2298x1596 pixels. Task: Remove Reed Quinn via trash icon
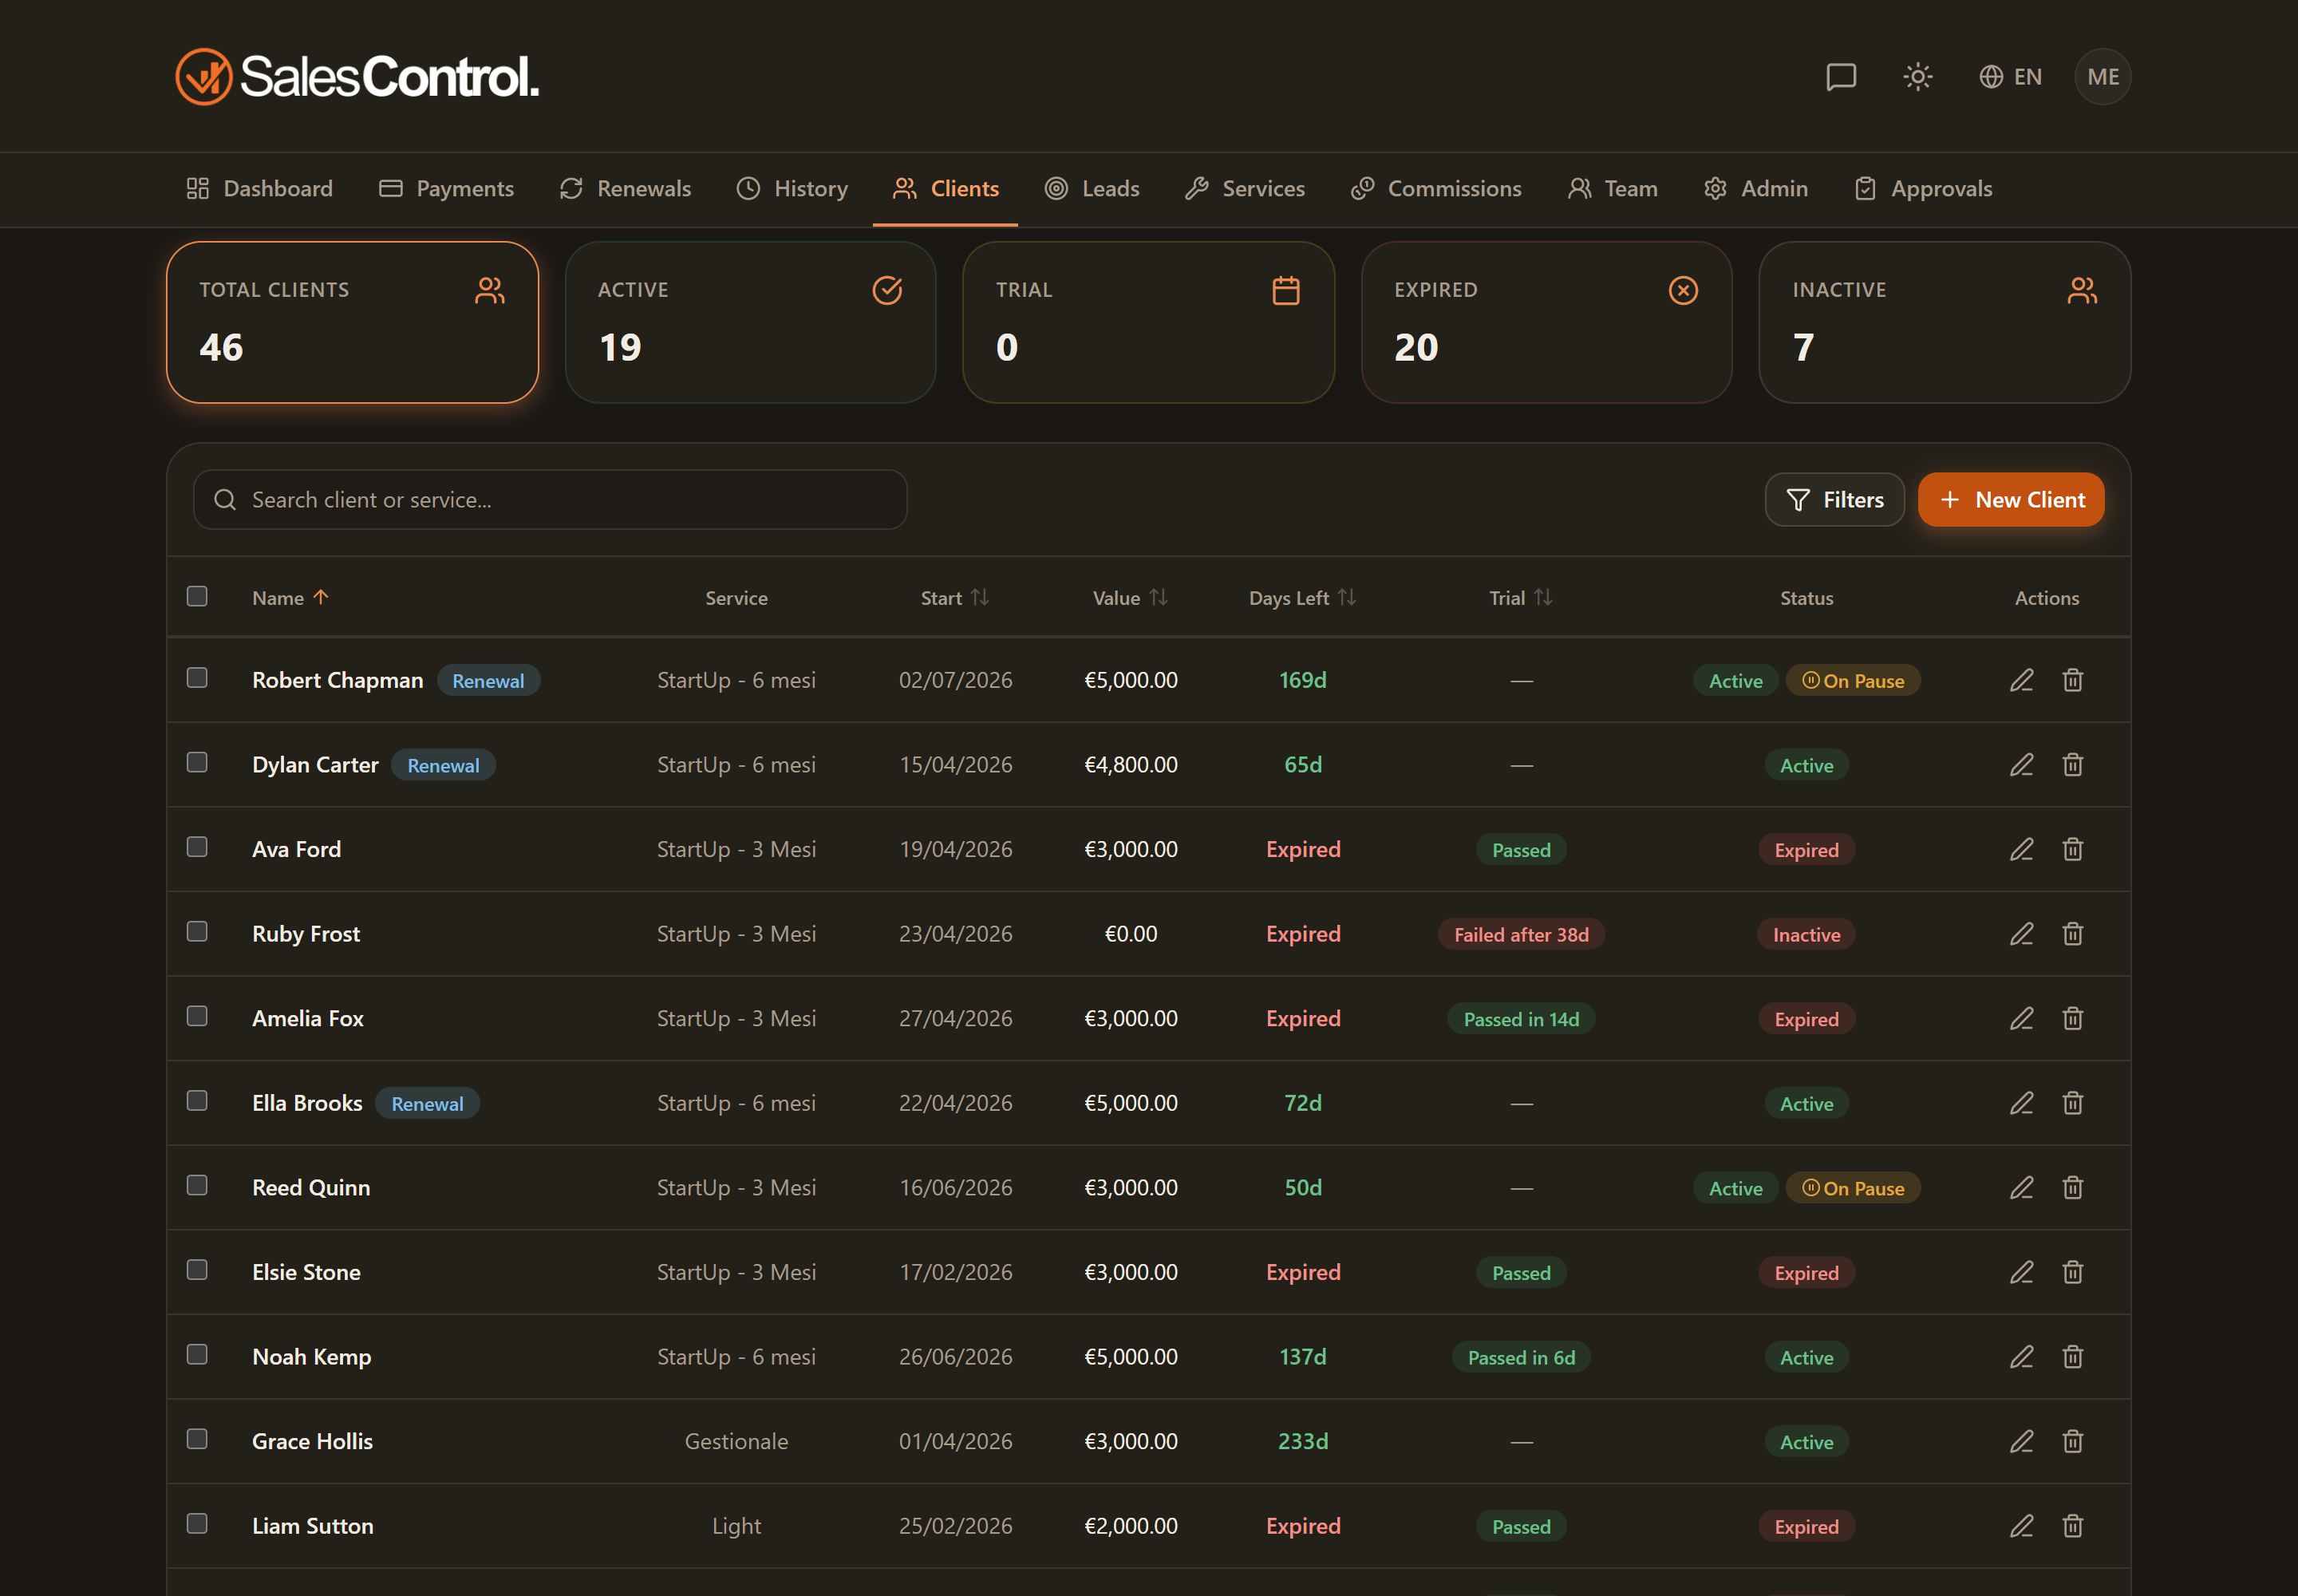tap(2072, 1188)
